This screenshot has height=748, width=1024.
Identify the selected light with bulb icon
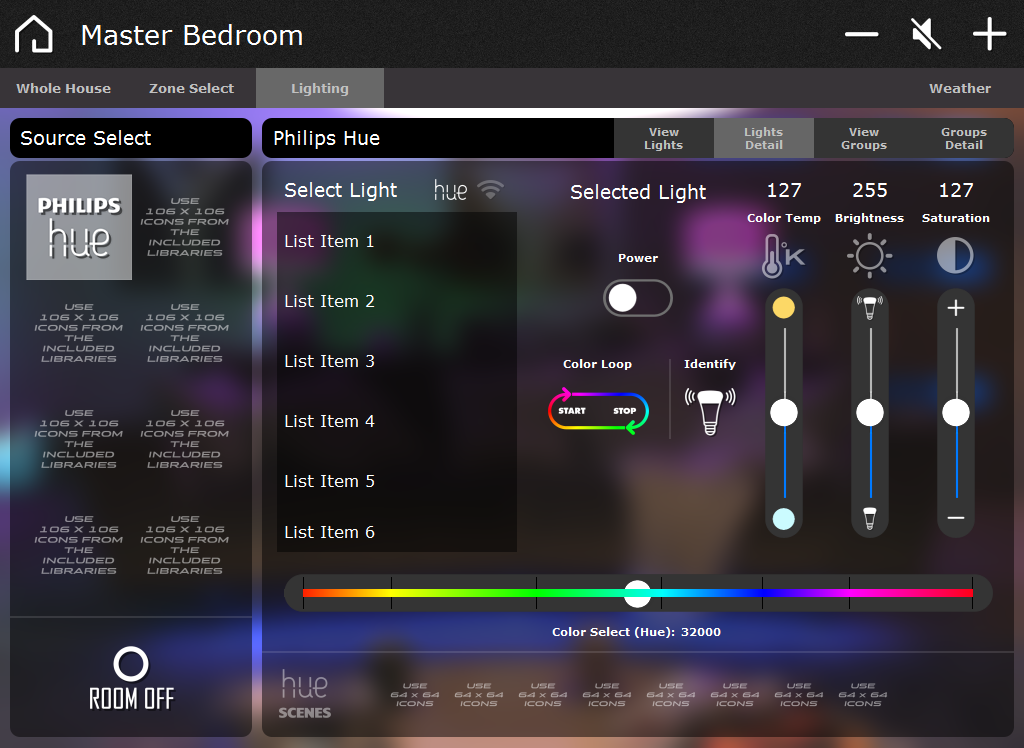[710, 412]
